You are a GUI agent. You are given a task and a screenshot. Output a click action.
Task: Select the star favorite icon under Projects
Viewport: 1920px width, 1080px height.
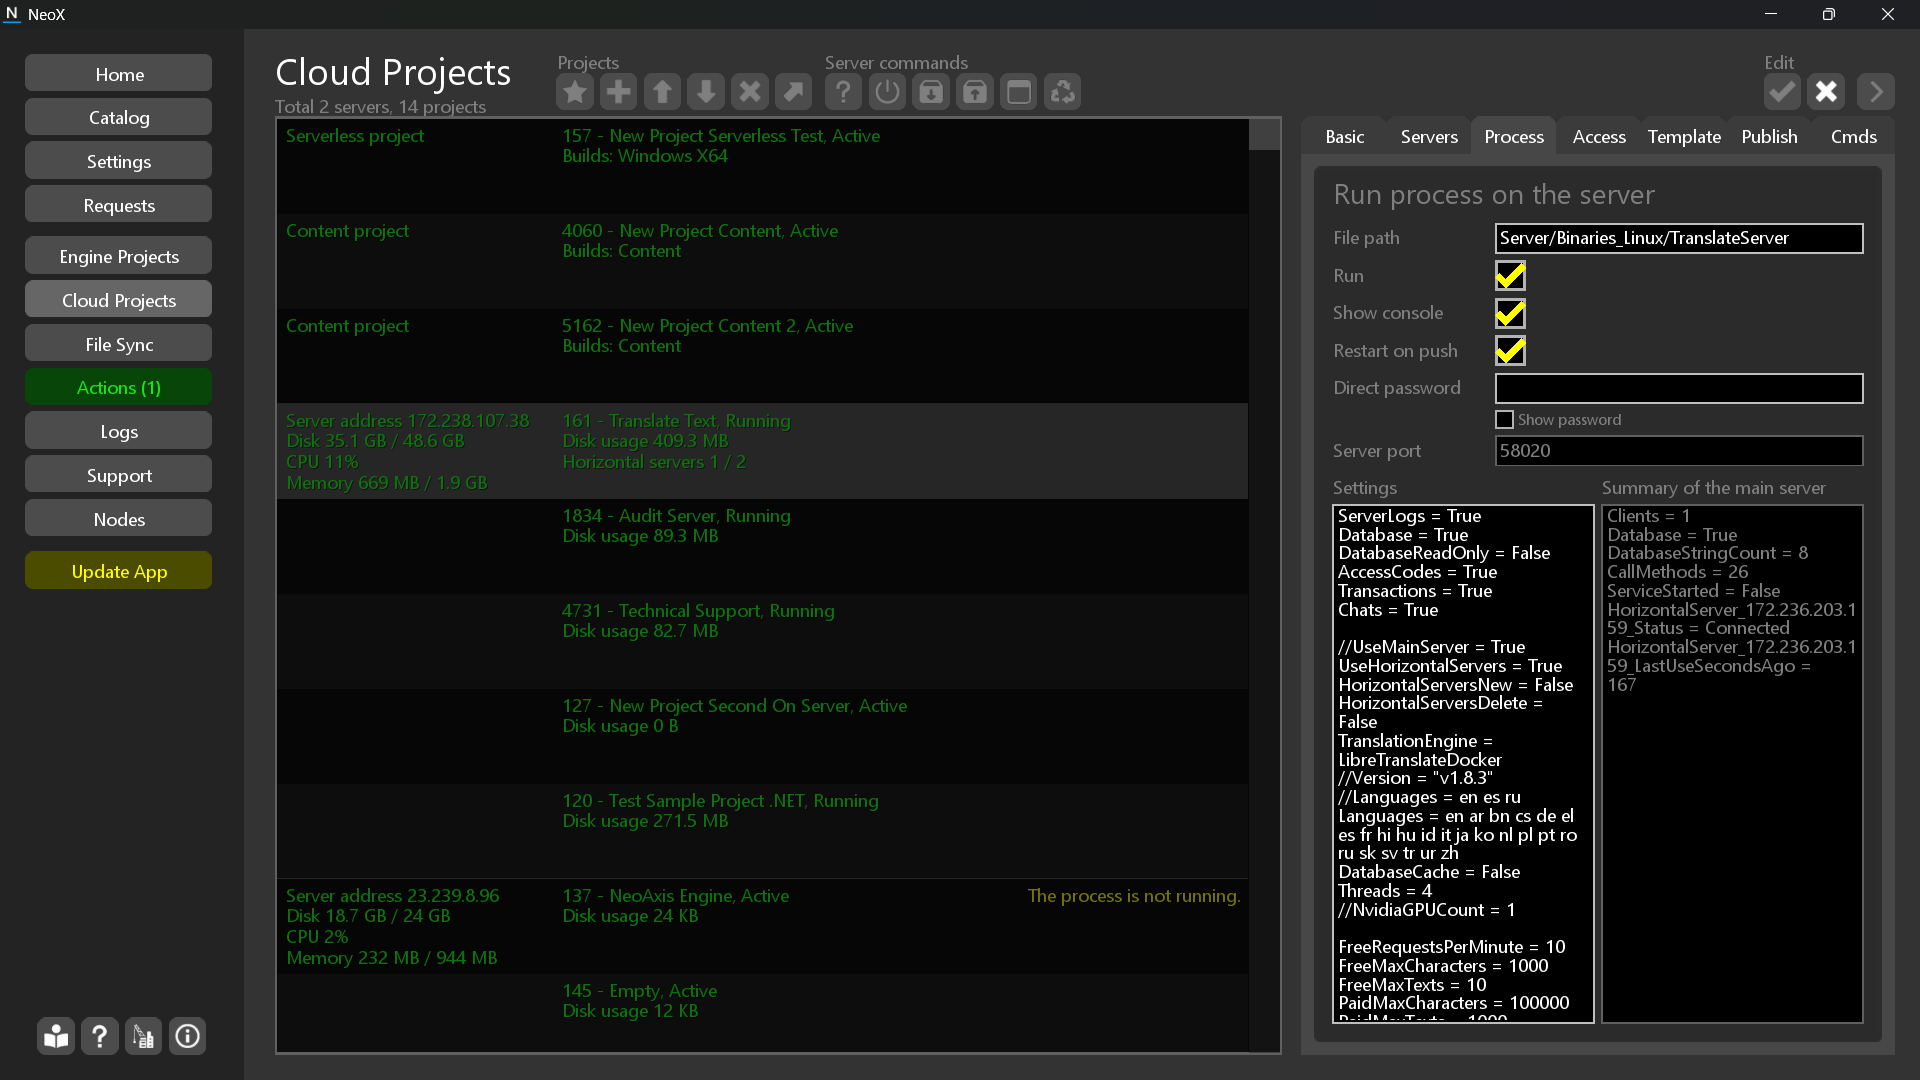point(575,91)
